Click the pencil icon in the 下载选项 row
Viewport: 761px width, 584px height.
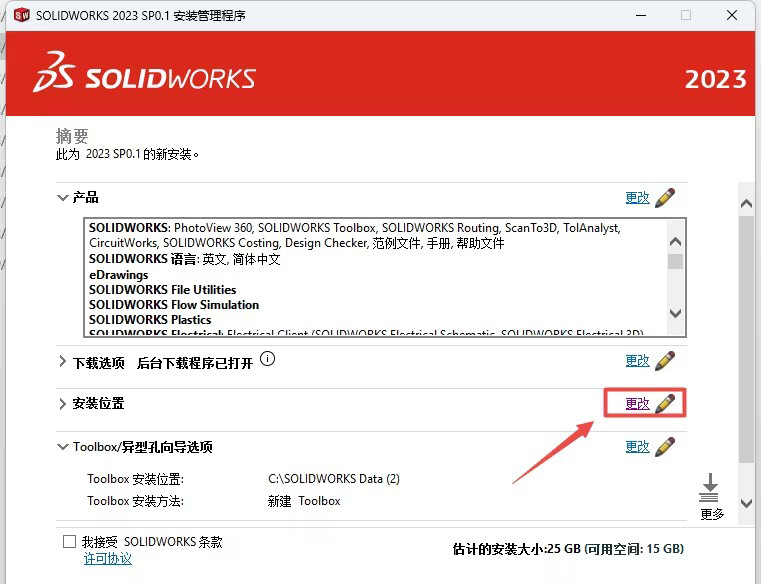pyautogui.click(x=665, y=361)
